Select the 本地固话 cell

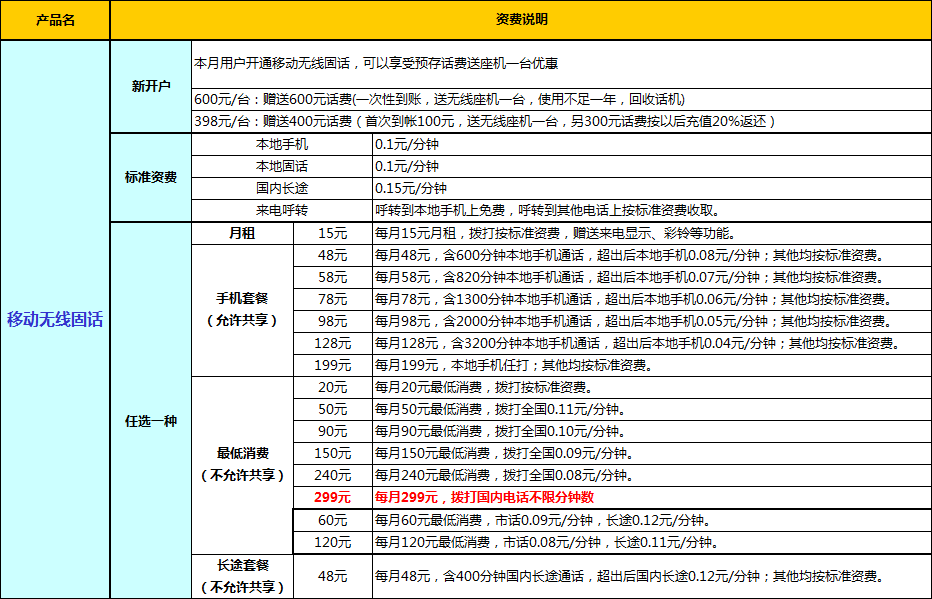click(282, 166)
